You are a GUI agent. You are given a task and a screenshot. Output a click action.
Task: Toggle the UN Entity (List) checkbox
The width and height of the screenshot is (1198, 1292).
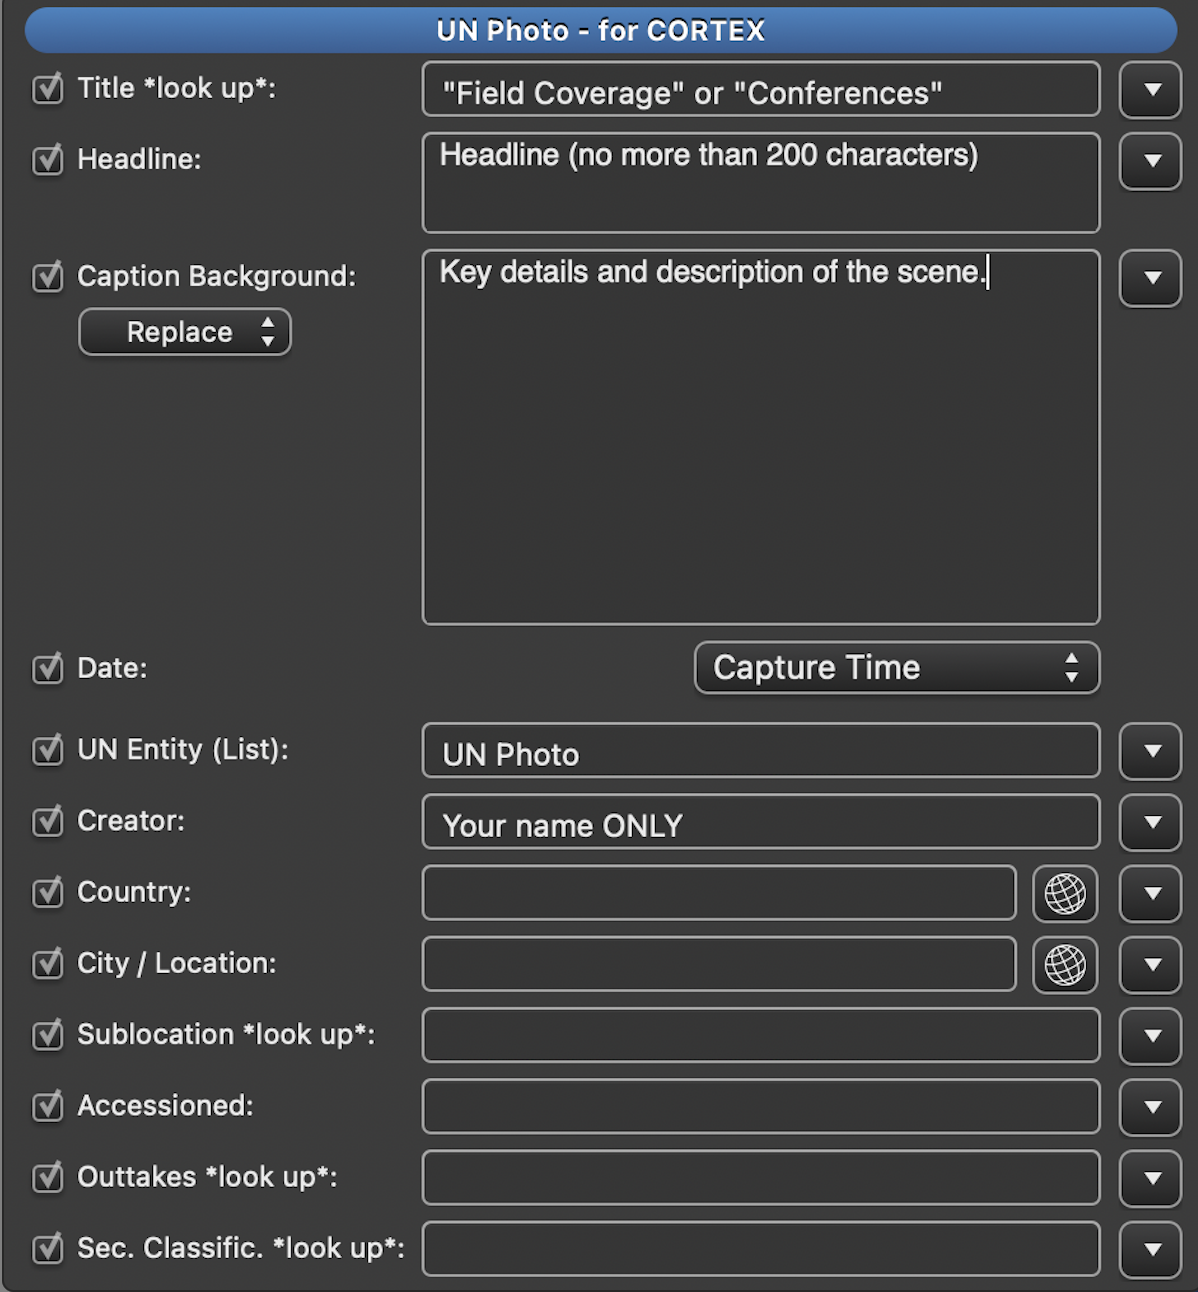click(x=48, y=749)
